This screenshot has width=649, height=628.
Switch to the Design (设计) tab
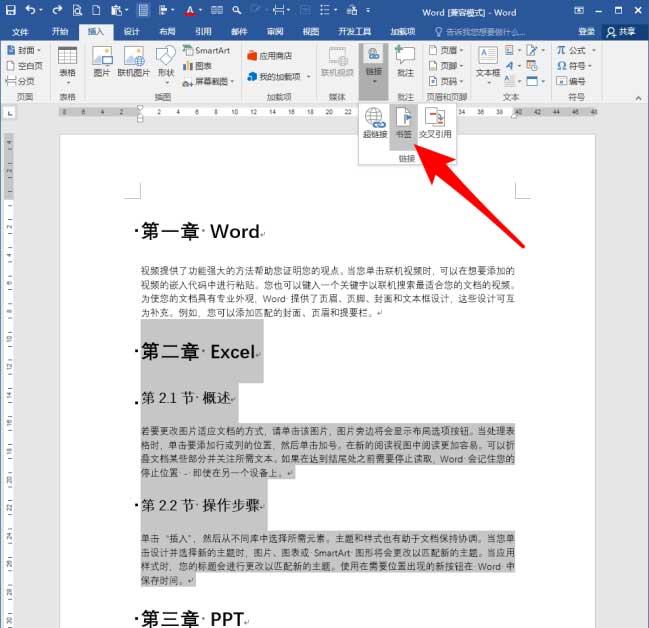131,31
